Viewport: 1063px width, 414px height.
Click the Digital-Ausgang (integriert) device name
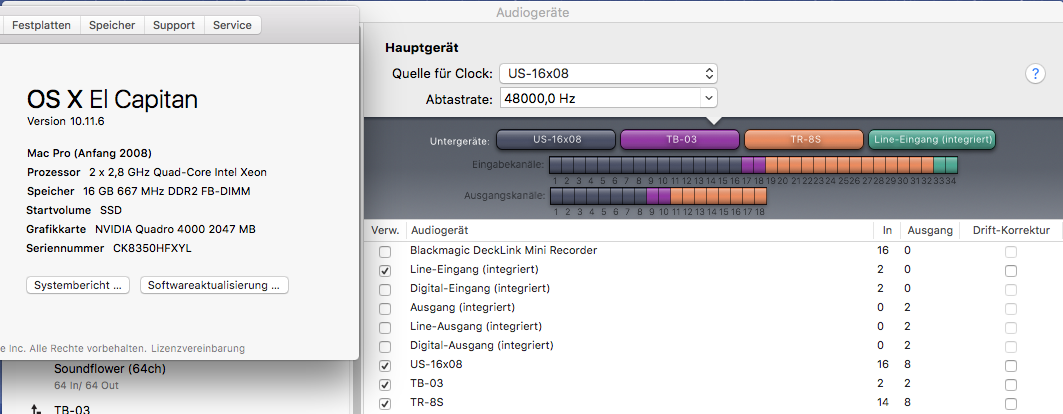pos(481,345)
